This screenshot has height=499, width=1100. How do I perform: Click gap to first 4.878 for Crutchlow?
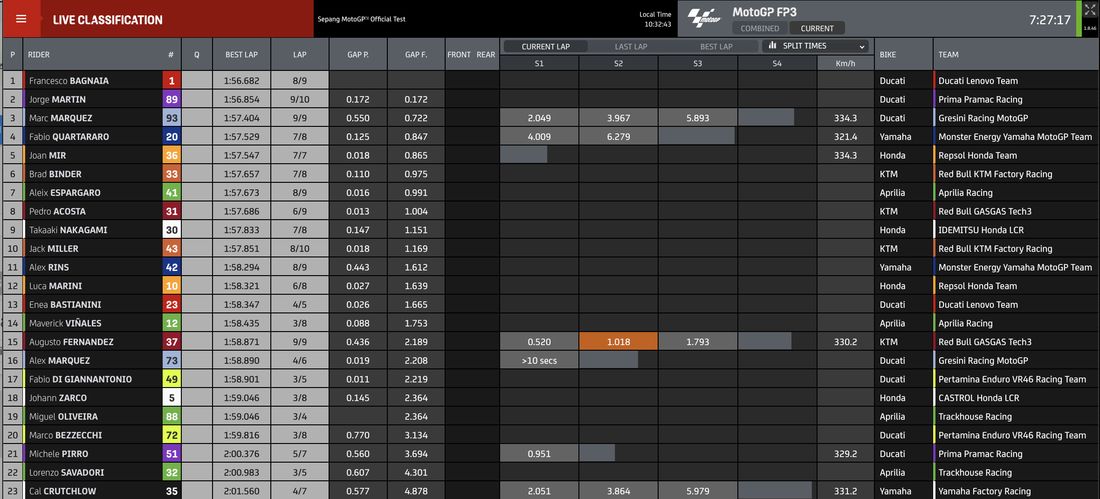point(416,491)
